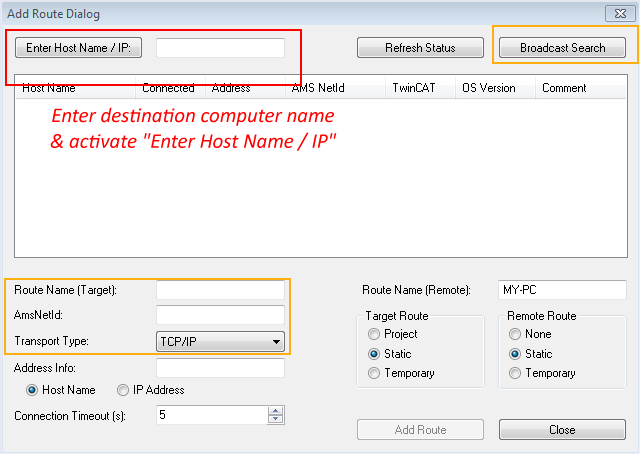Select the Host Name radio option
This screenshot has height=454, width=640.
click(x=33, y=390)
